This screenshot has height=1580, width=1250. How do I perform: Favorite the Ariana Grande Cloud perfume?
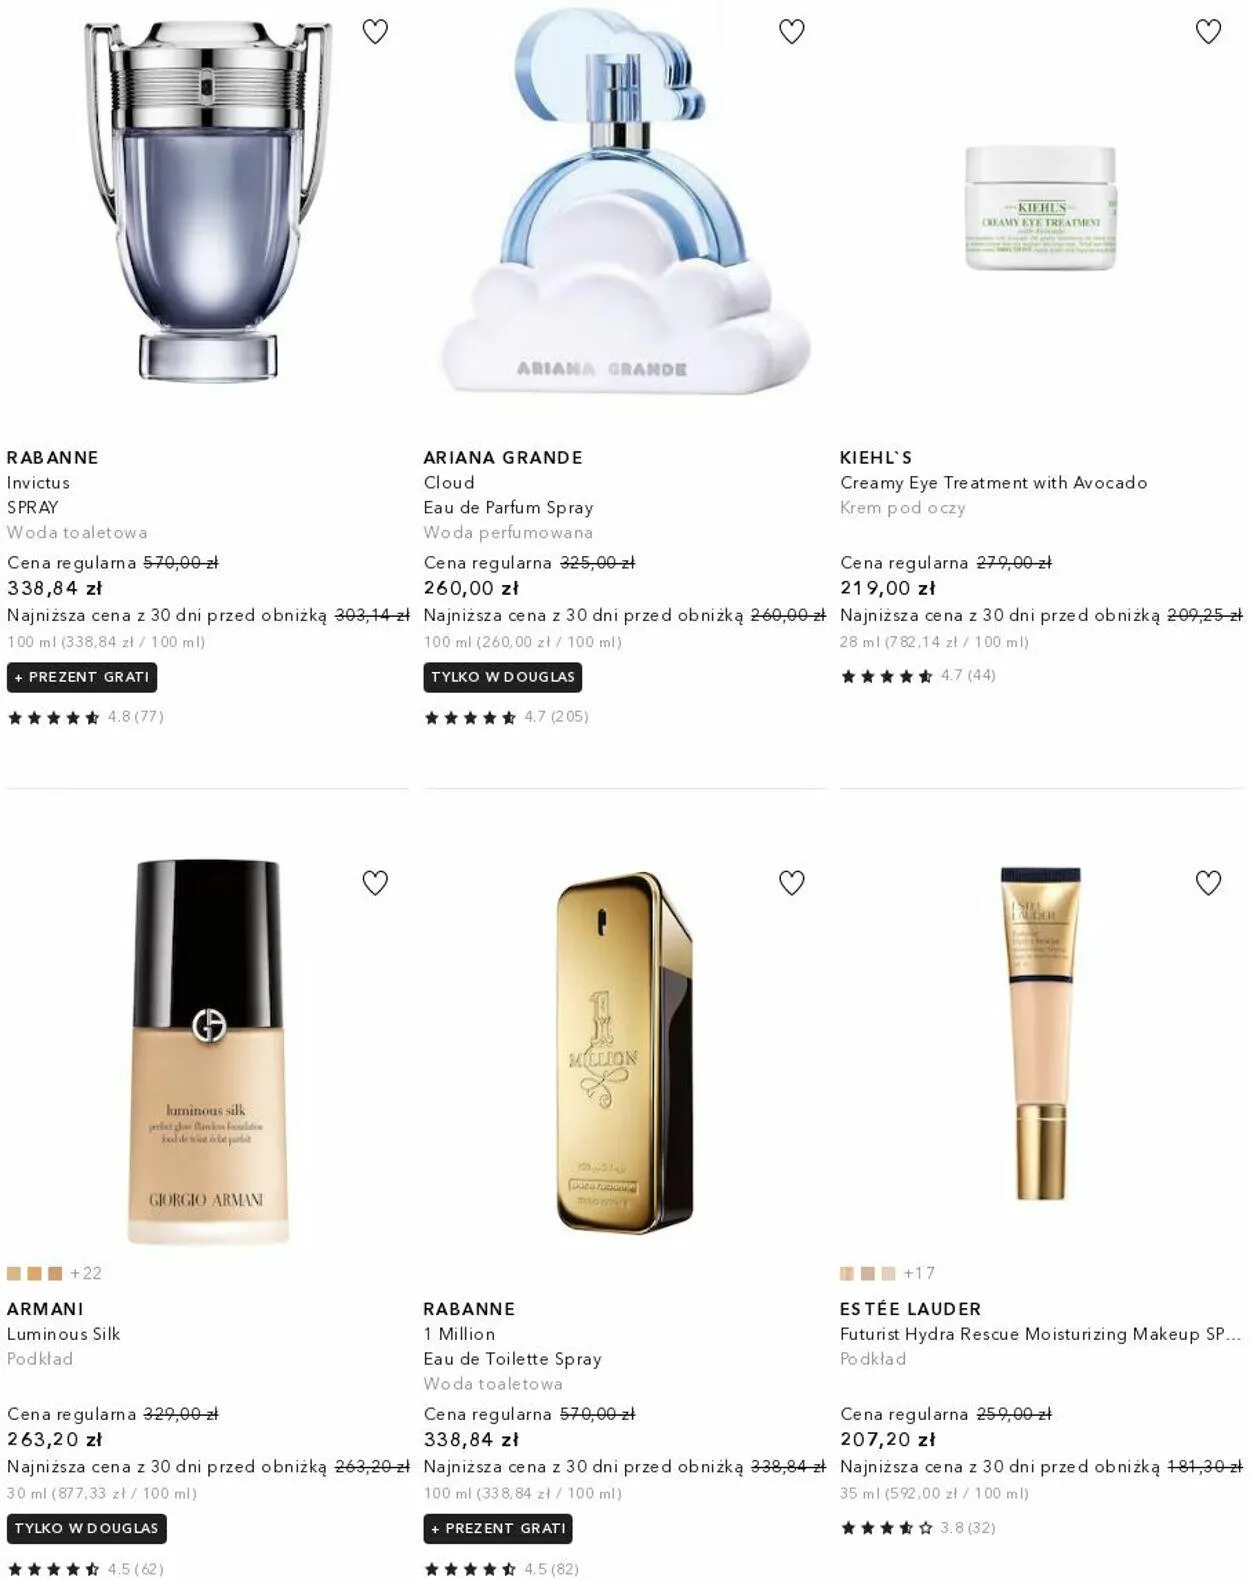point(792,32)
